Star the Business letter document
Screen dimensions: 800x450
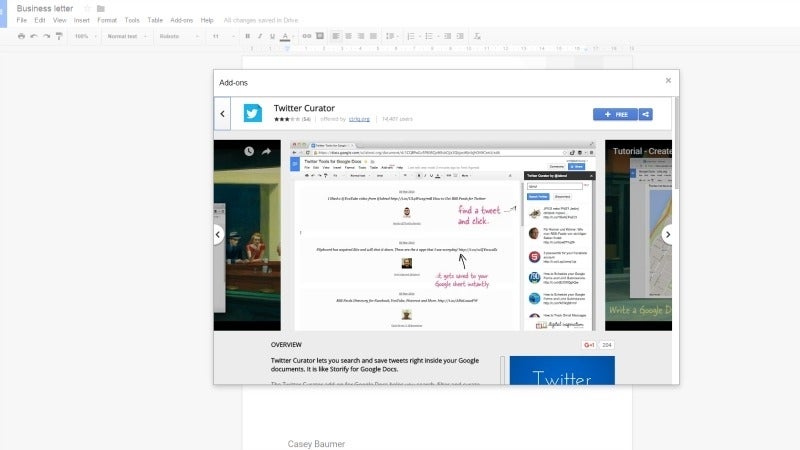coord(87,9)
